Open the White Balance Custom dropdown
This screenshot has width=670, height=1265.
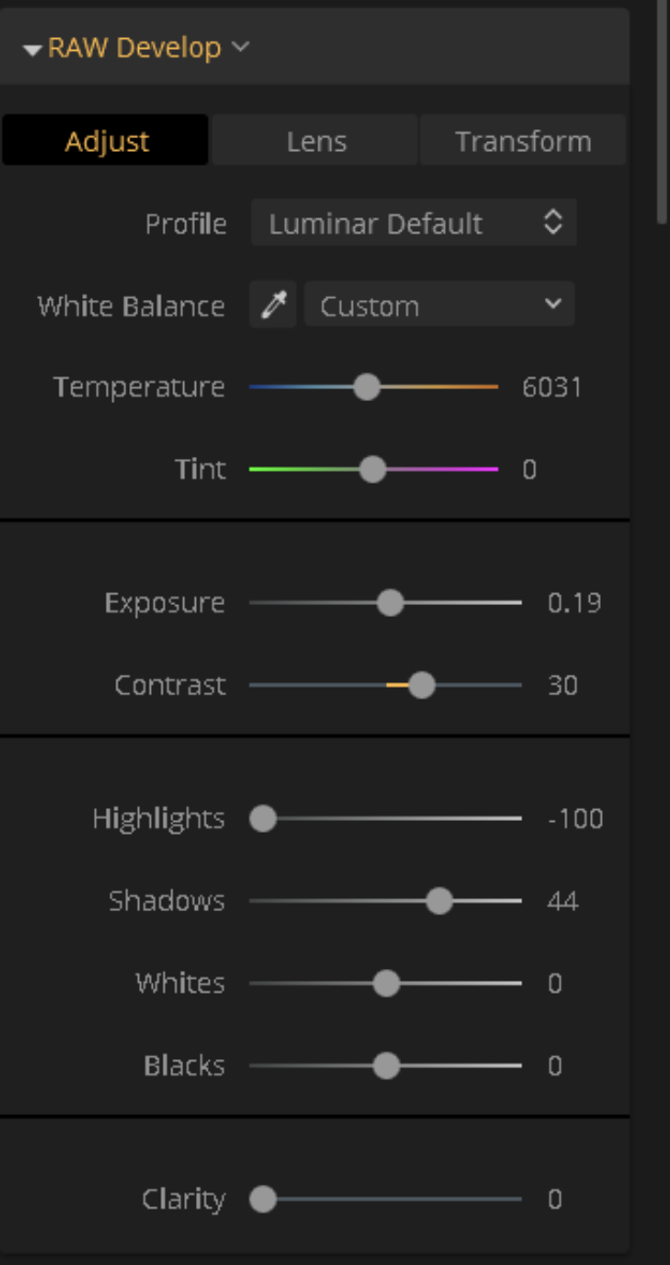(439, 305)
